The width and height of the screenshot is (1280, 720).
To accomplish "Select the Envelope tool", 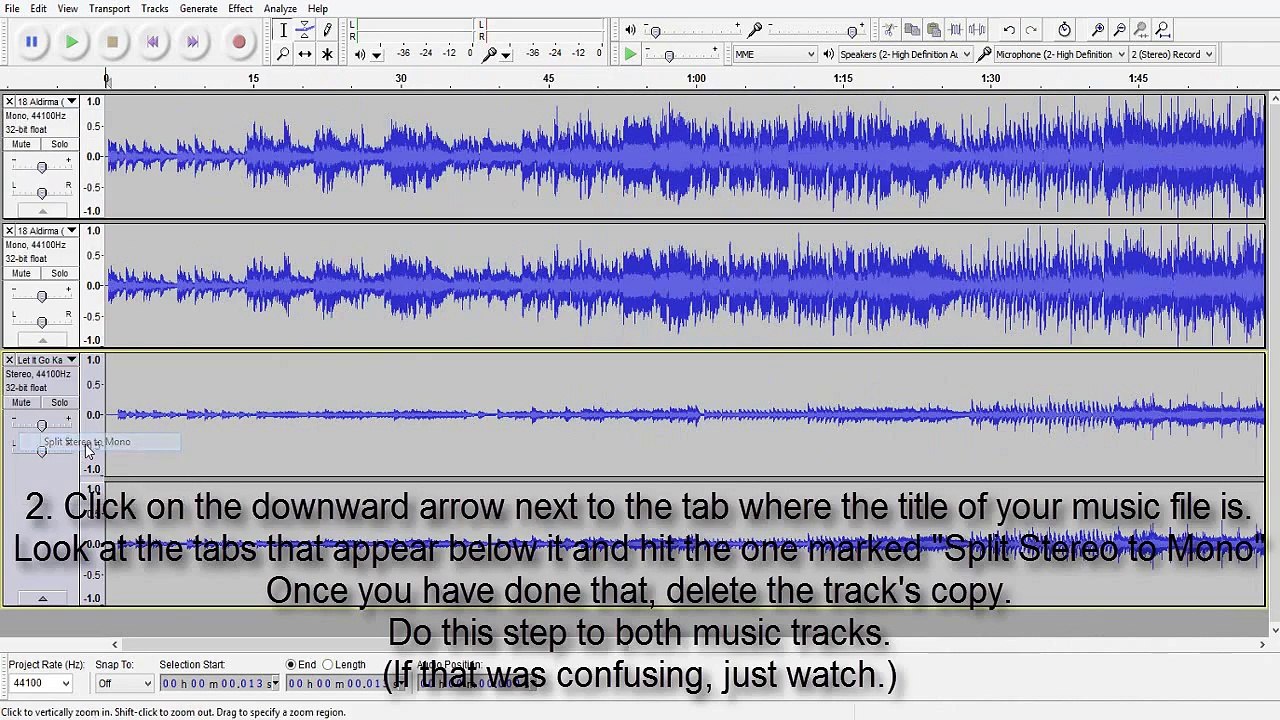I will 305,30.
